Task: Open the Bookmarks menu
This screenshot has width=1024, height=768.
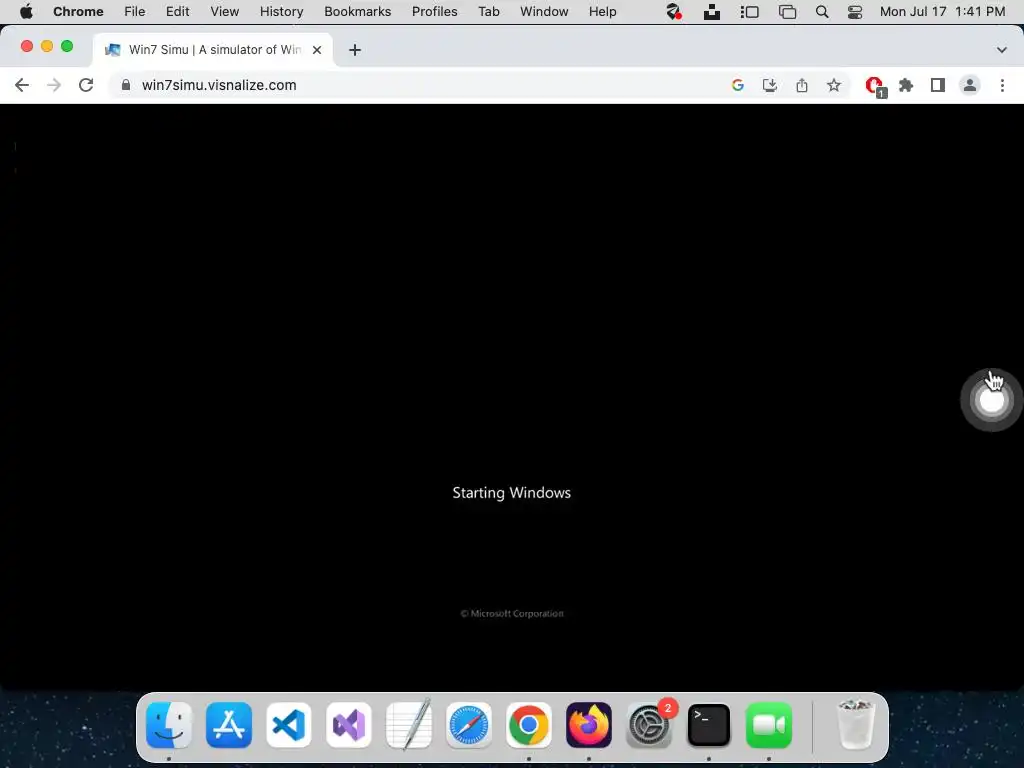Action: coord(357,12)
